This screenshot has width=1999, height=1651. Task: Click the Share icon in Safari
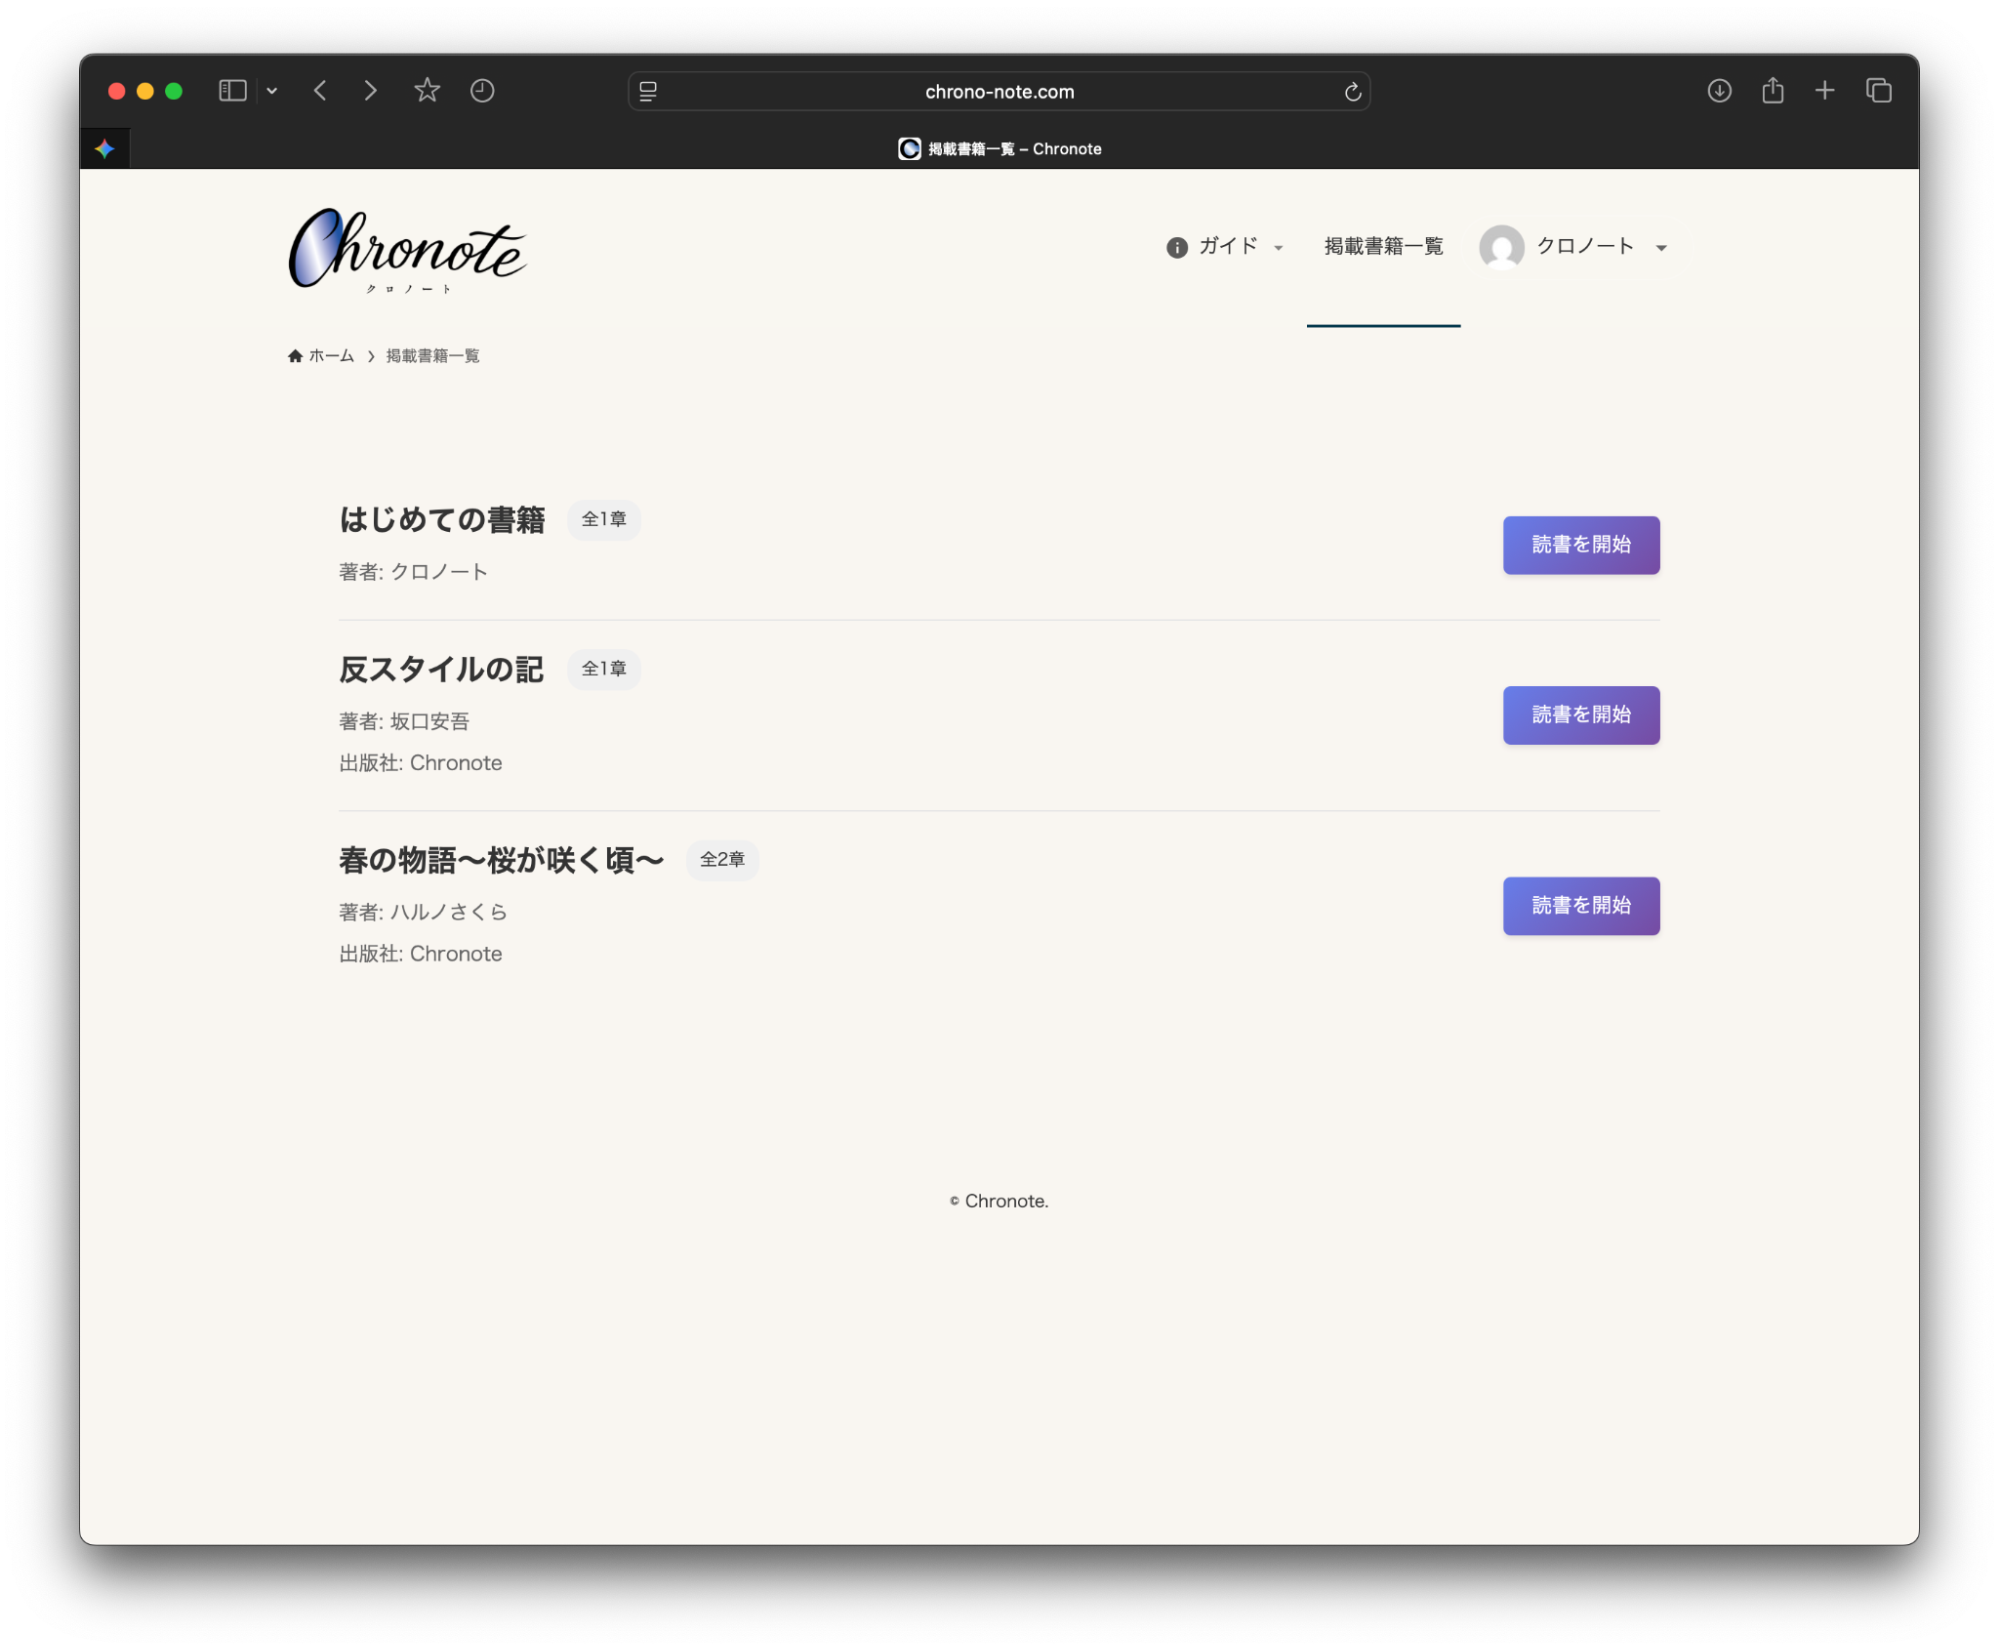(x=1773, y=90)
